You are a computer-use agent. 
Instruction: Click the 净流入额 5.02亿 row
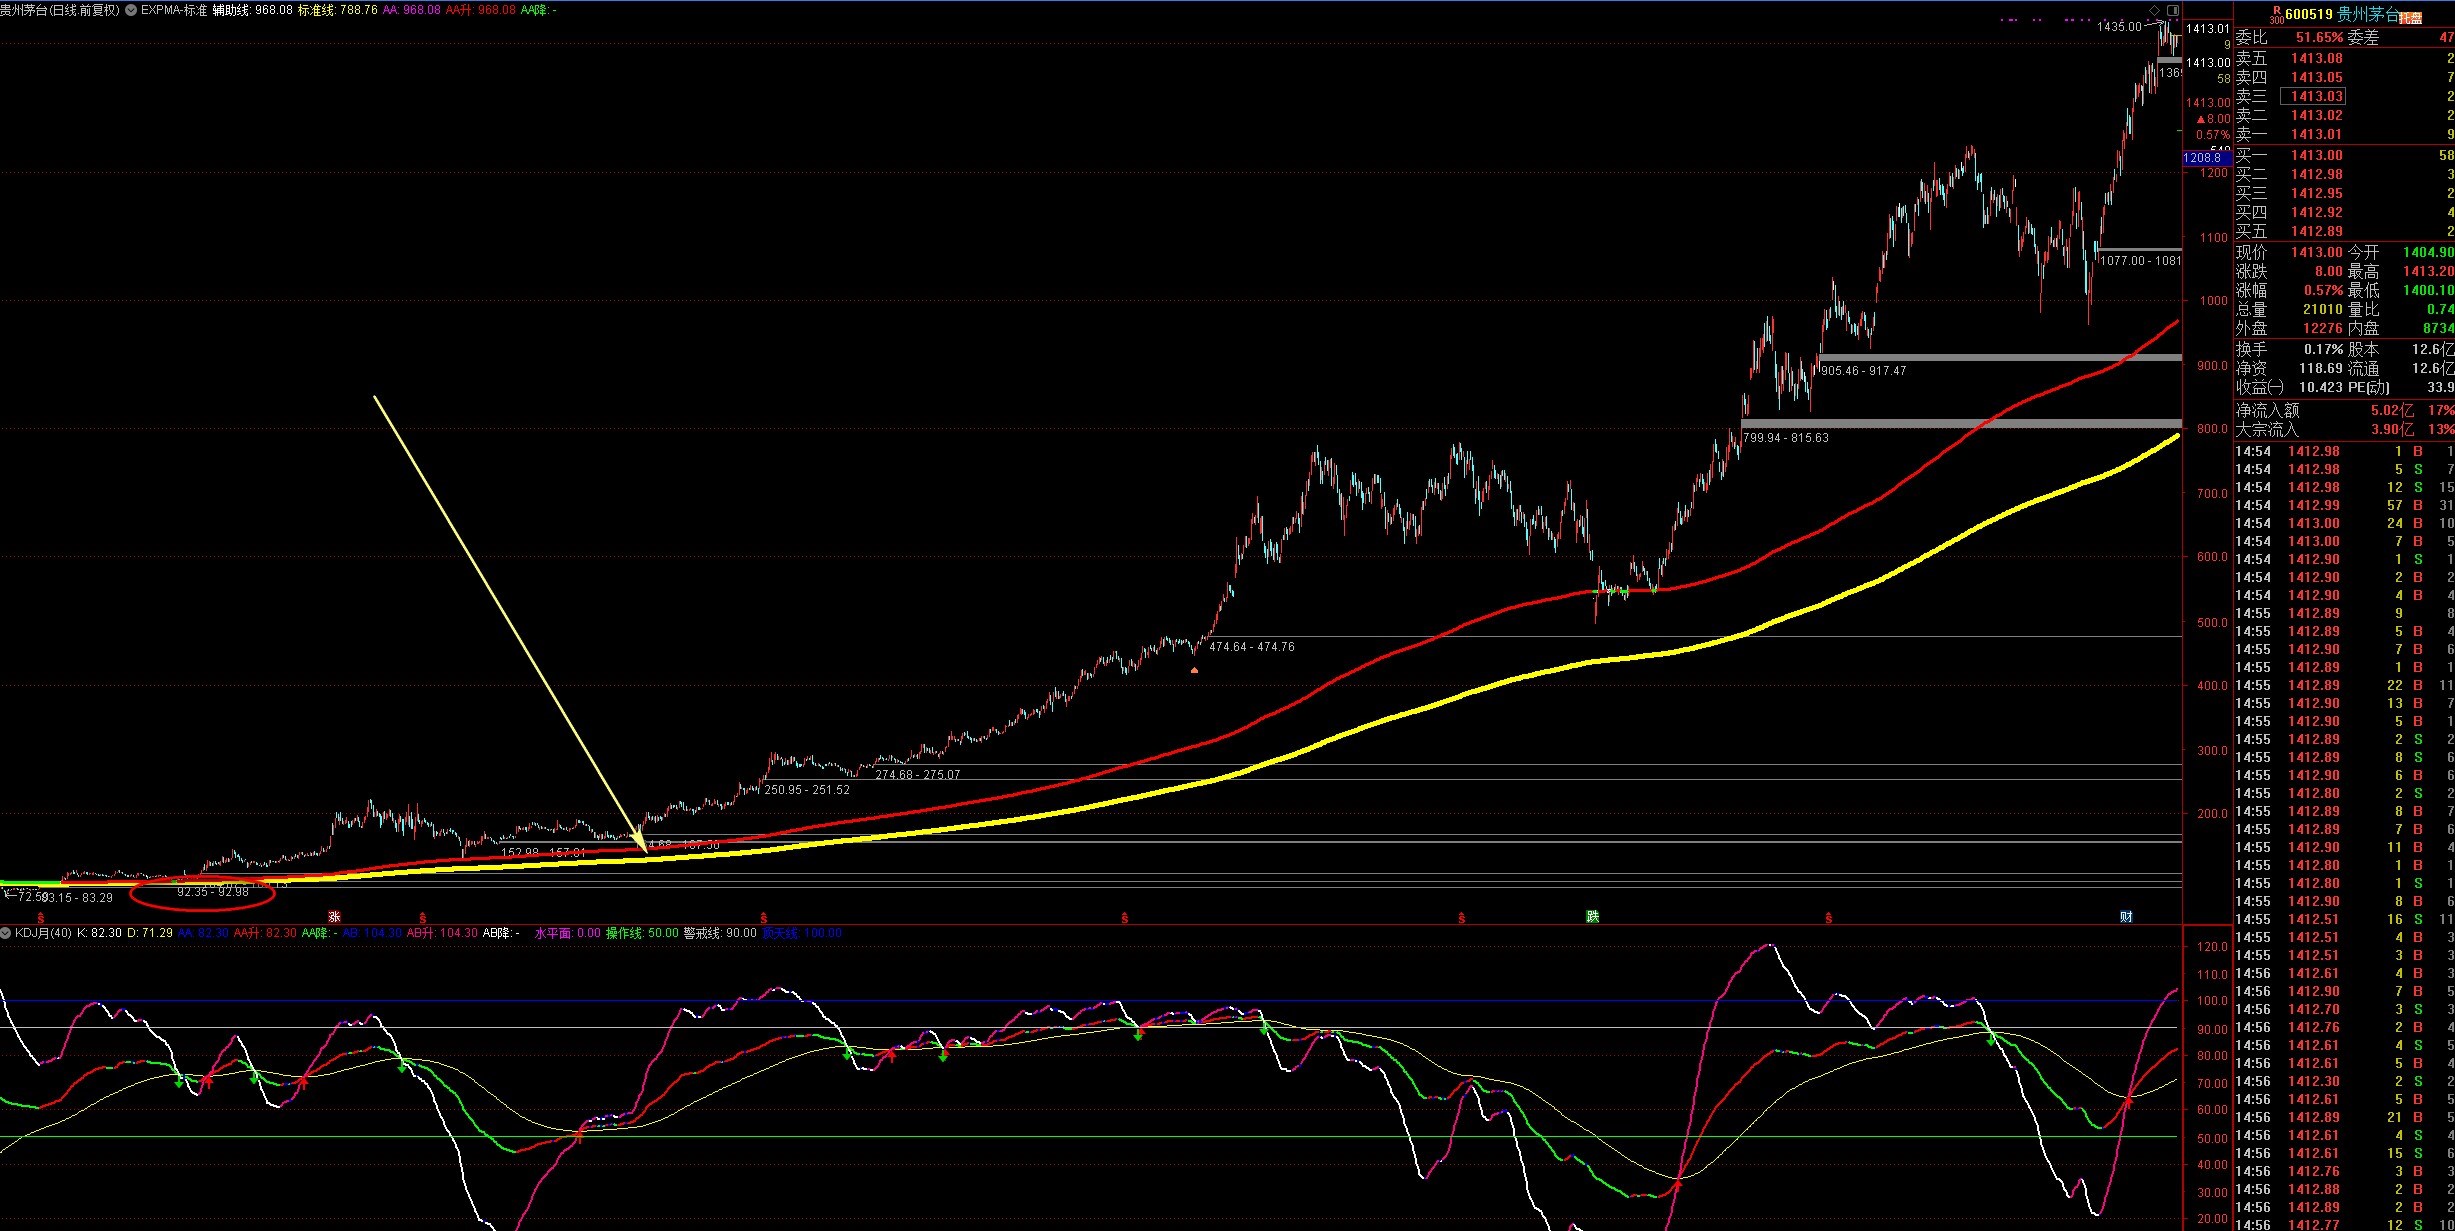click(2344, 410)
